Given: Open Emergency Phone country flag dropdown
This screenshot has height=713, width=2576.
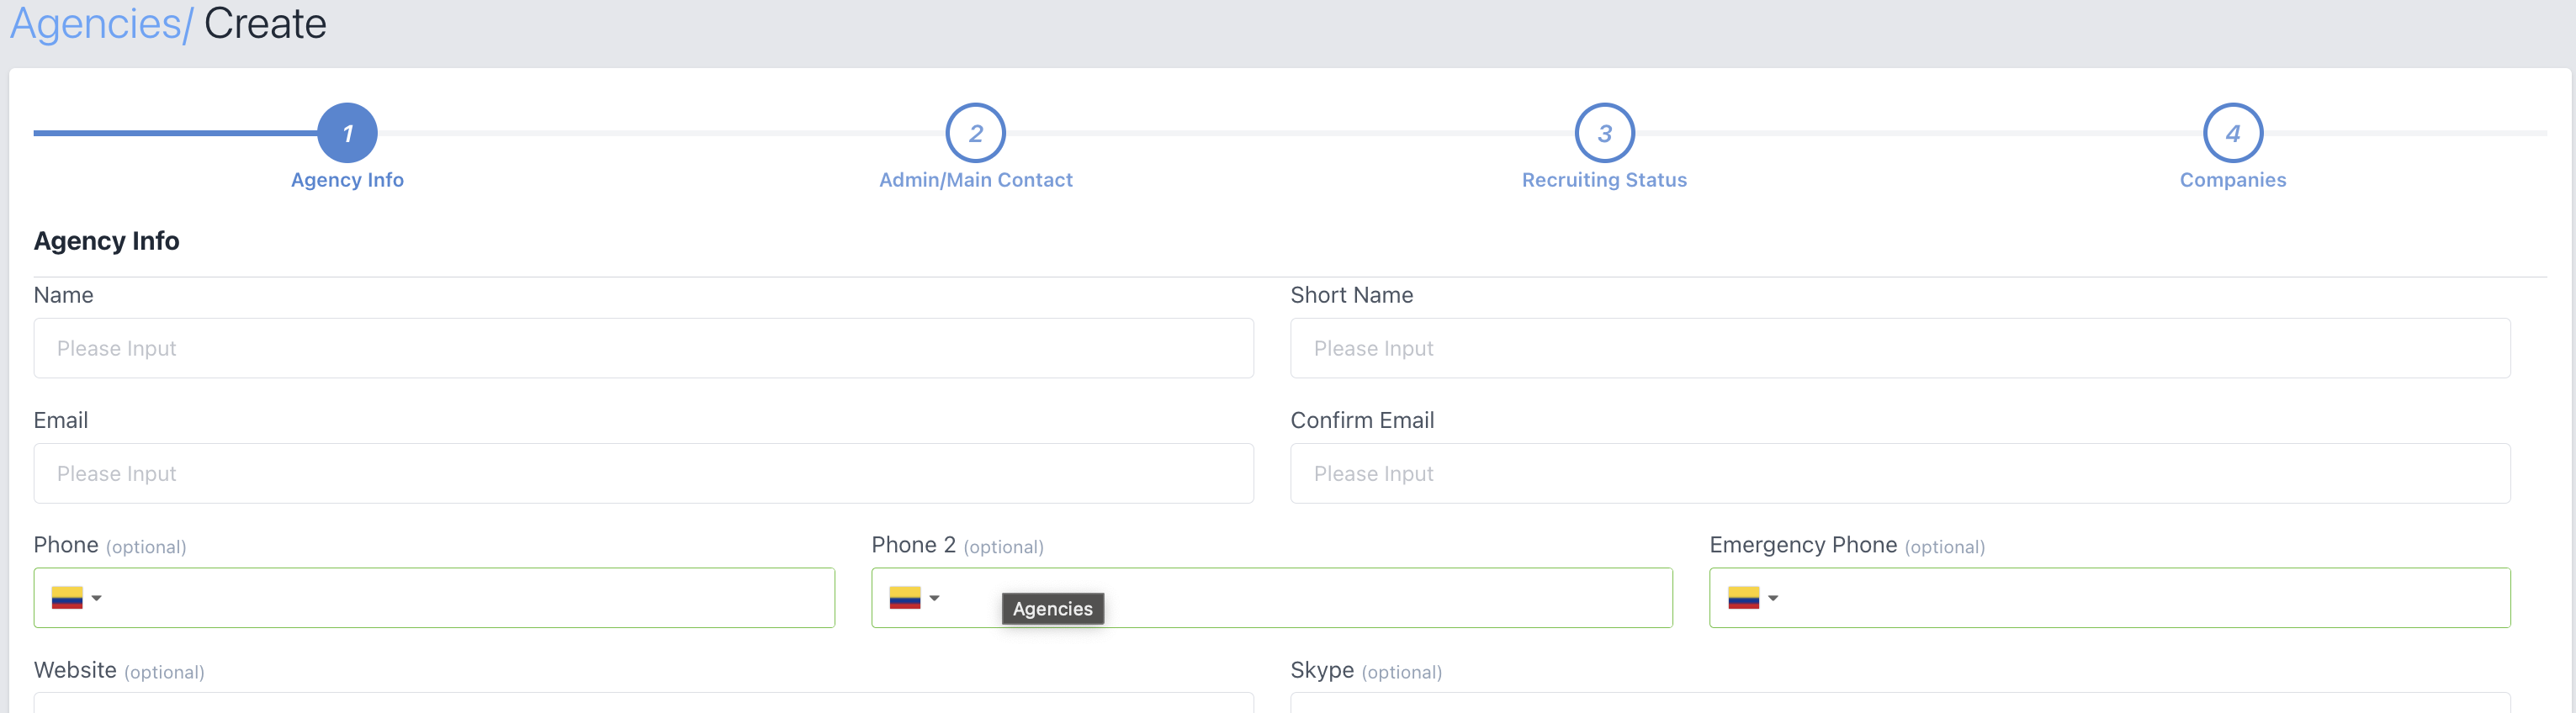Looking at the screenshot, I should [1752, 598].
